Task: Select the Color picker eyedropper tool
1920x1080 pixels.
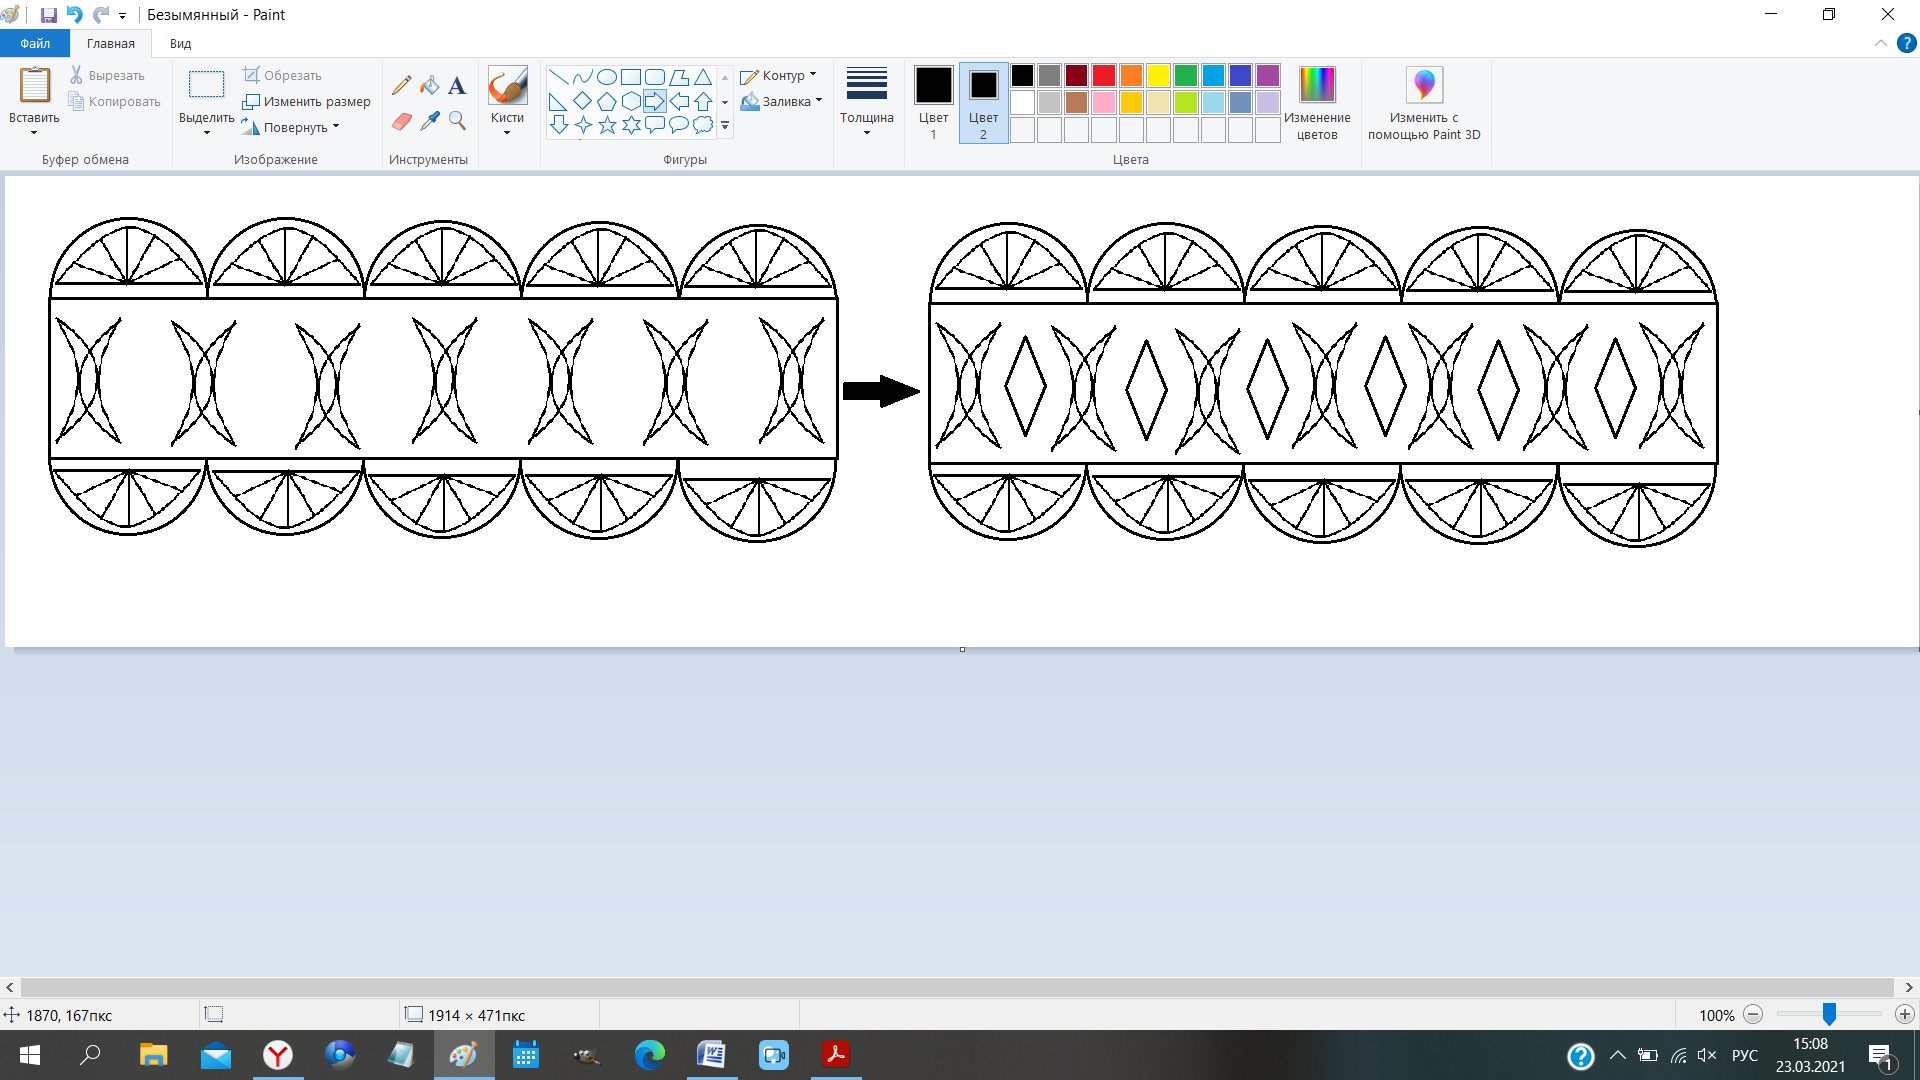Action: point(430,121)
